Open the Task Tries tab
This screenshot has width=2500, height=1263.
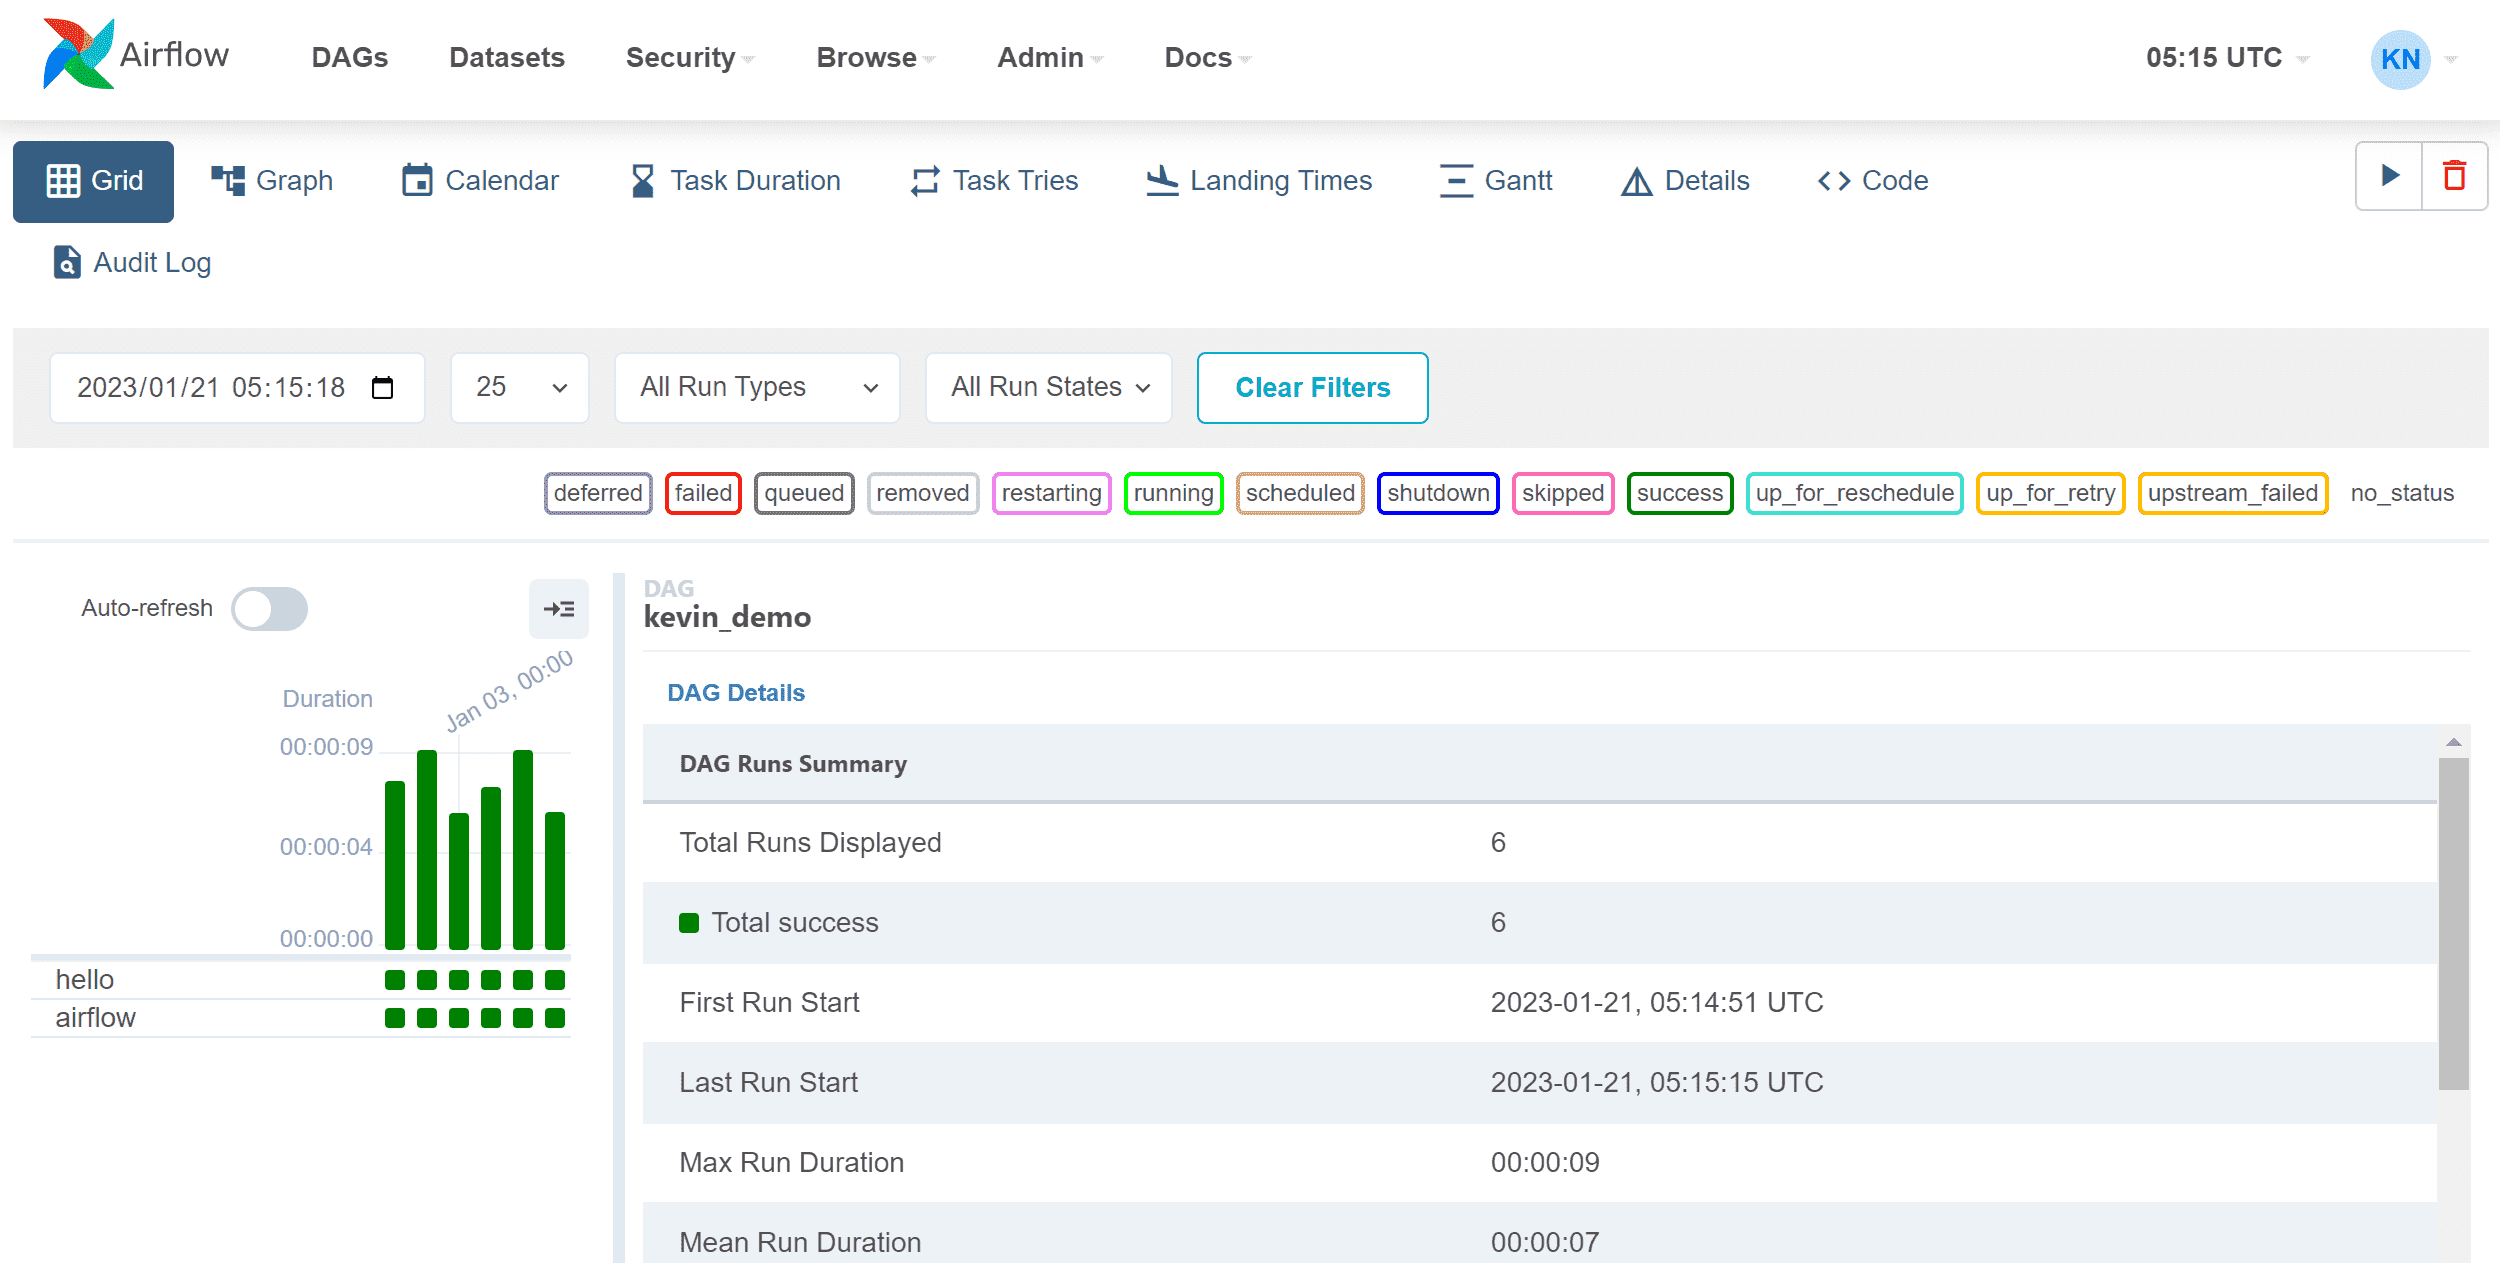tap(995, 181)
